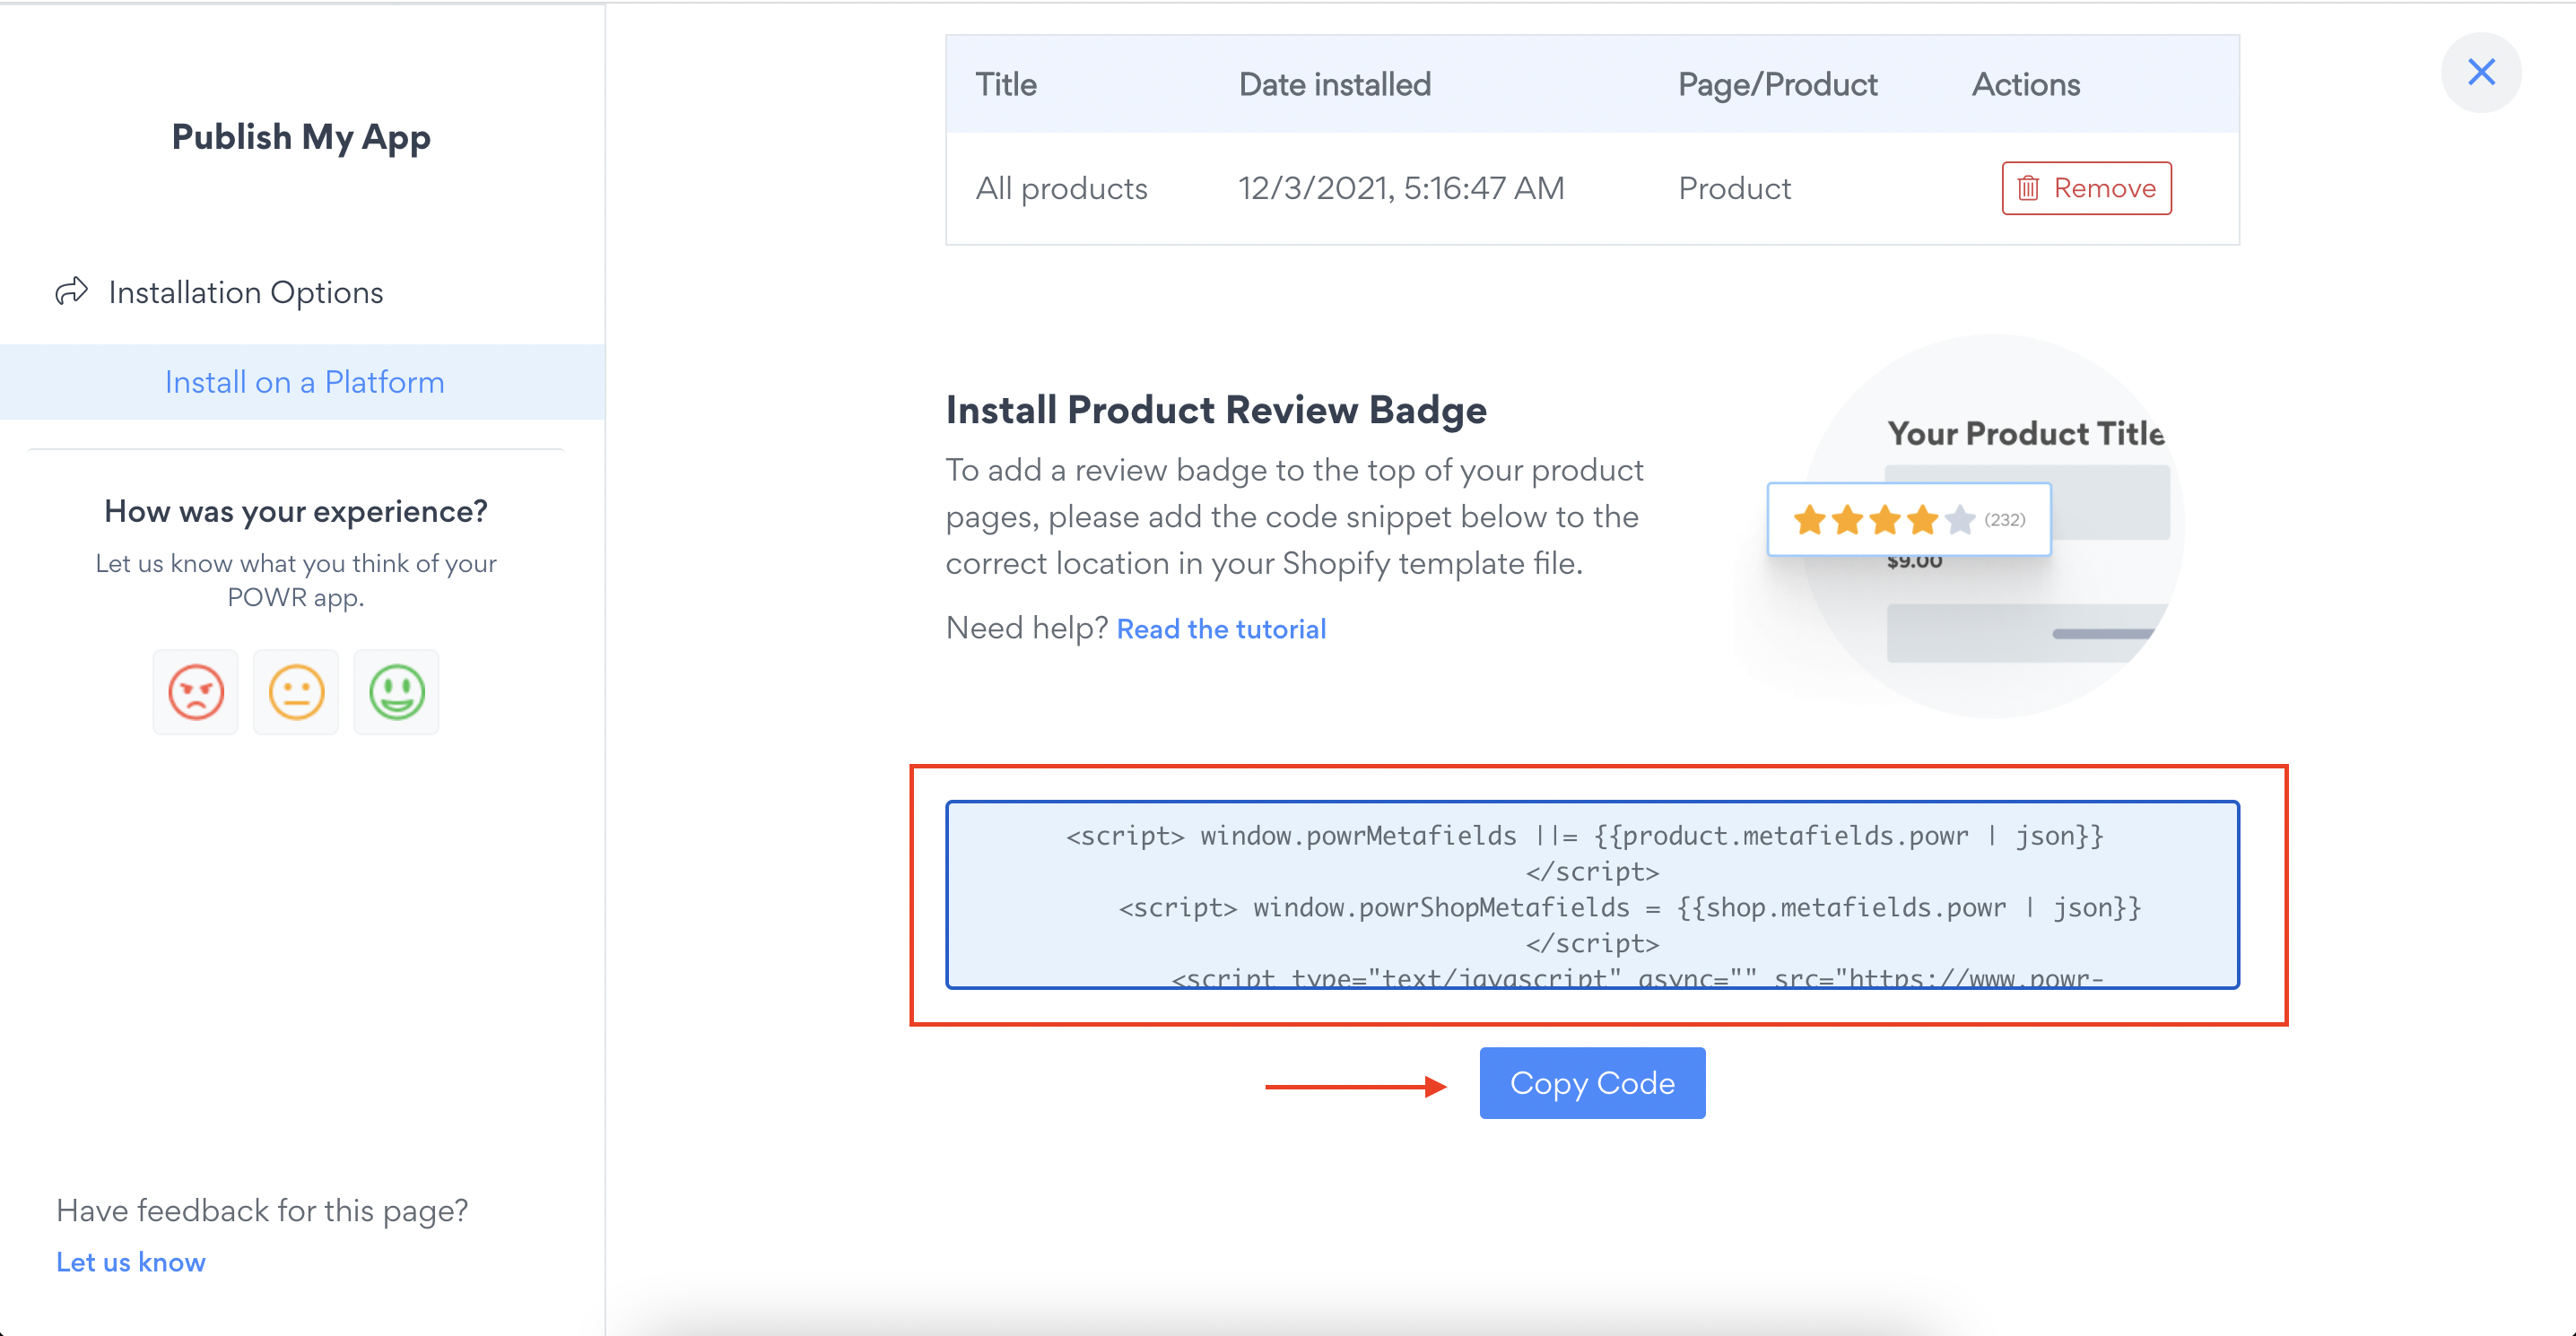The height and width of the screenshot is (1336, 2576).
Task: Click the Title column header
Action: [1006, 84]
